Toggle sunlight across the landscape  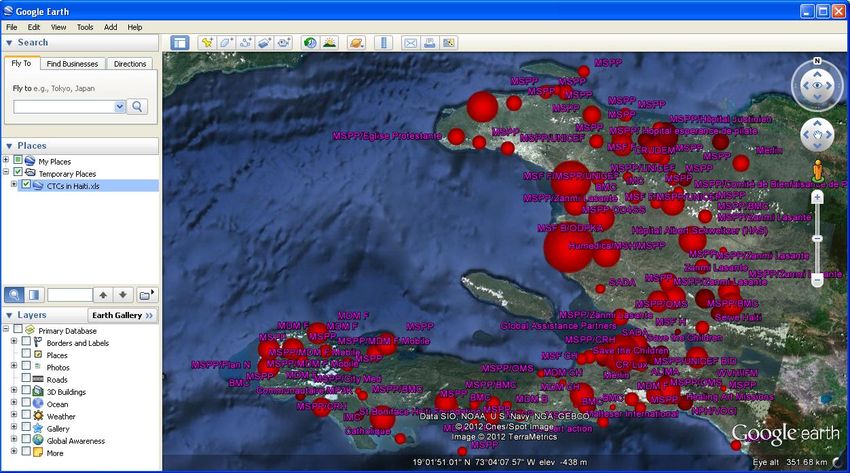coord(329,43)
